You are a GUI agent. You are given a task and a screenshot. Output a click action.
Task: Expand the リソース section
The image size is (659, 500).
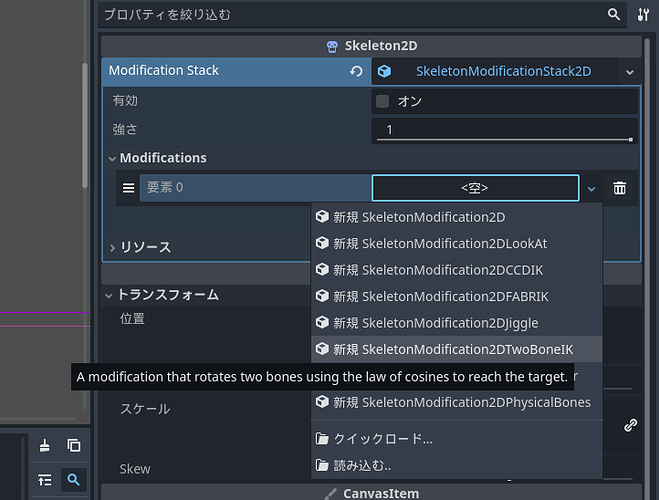[112, 247]
